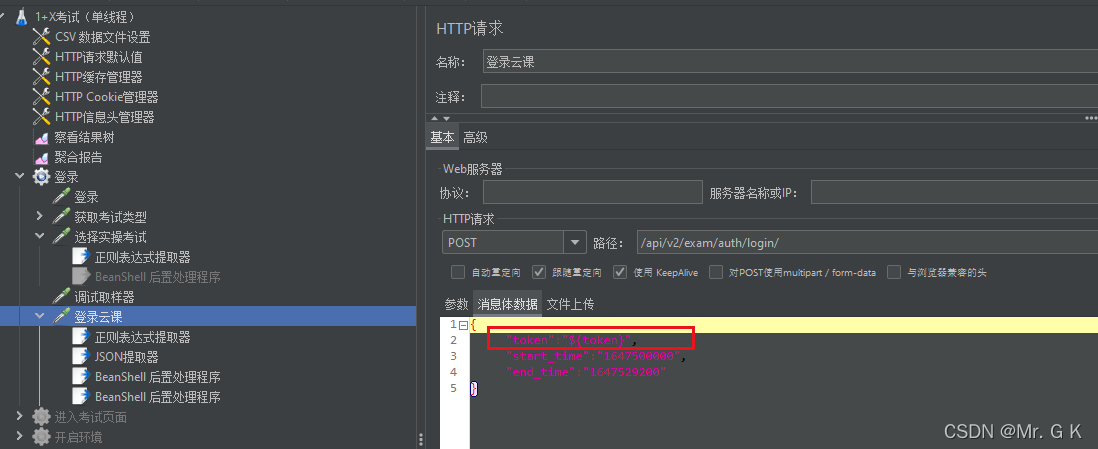This screenshot has width=1098, height=449.
Task: Click CSV 数据文件设置 config icon
Action: pos(42,37)
